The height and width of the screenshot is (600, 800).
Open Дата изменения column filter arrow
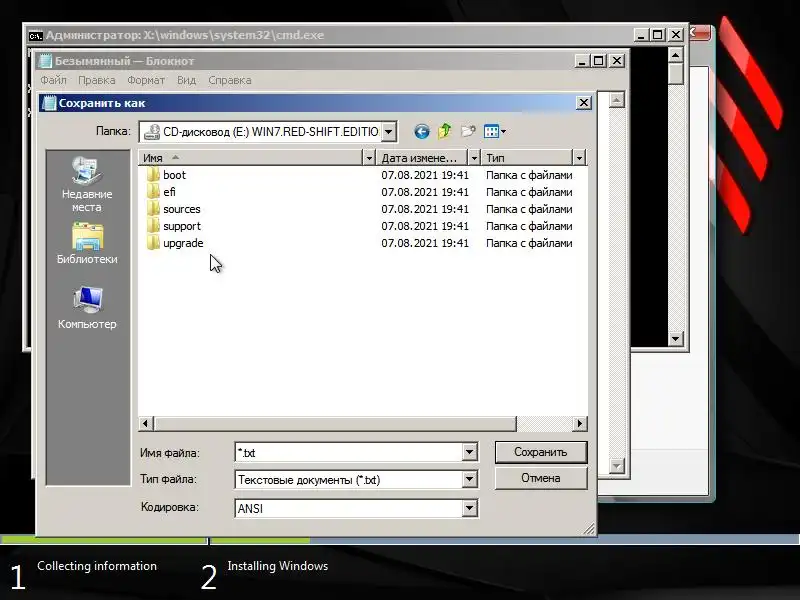(x=473, y=158)
